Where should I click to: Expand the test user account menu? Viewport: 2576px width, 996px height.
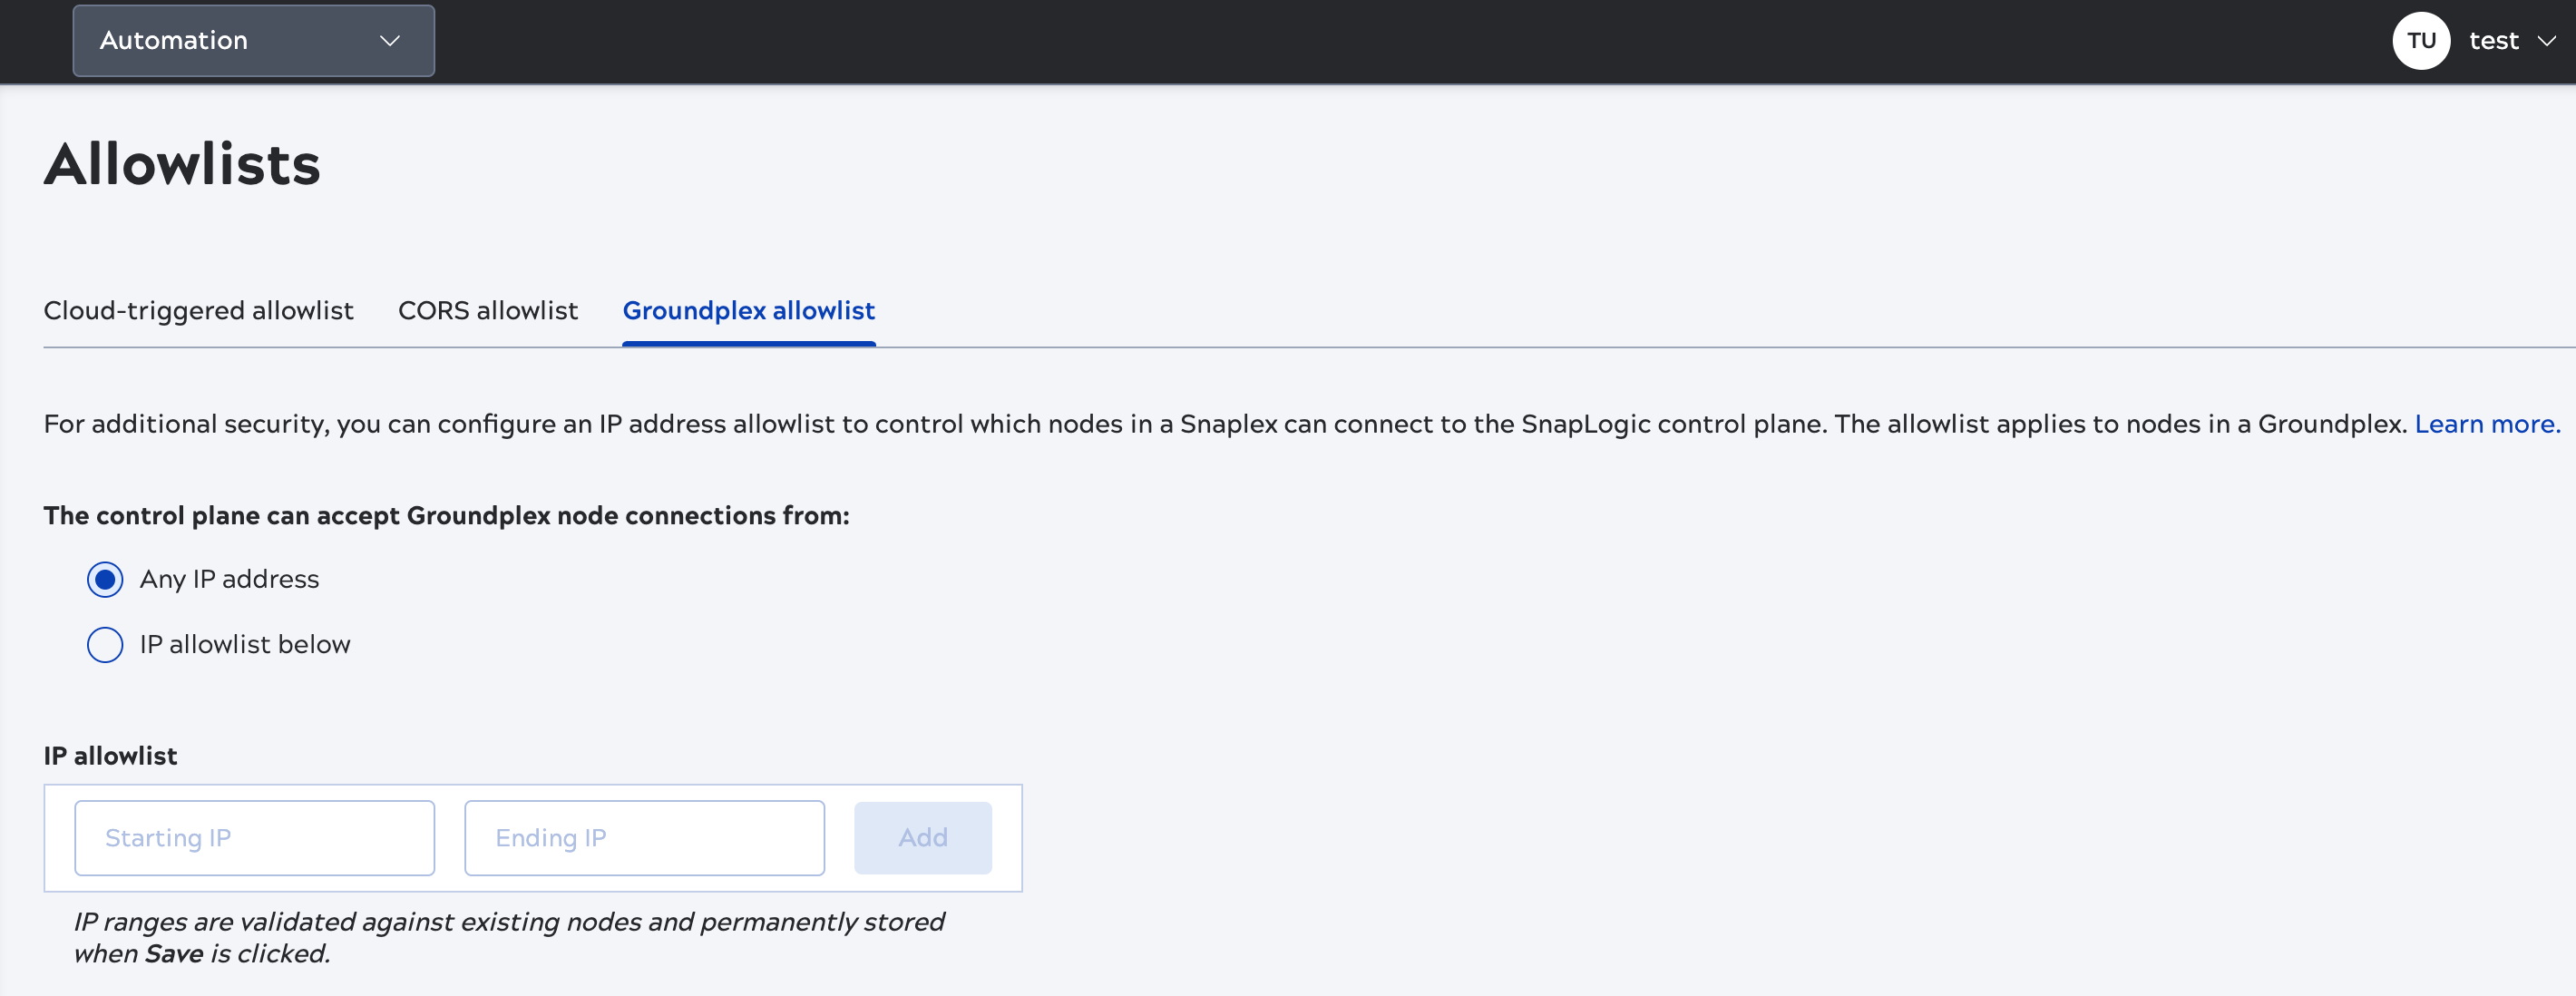click(2496, 40)
